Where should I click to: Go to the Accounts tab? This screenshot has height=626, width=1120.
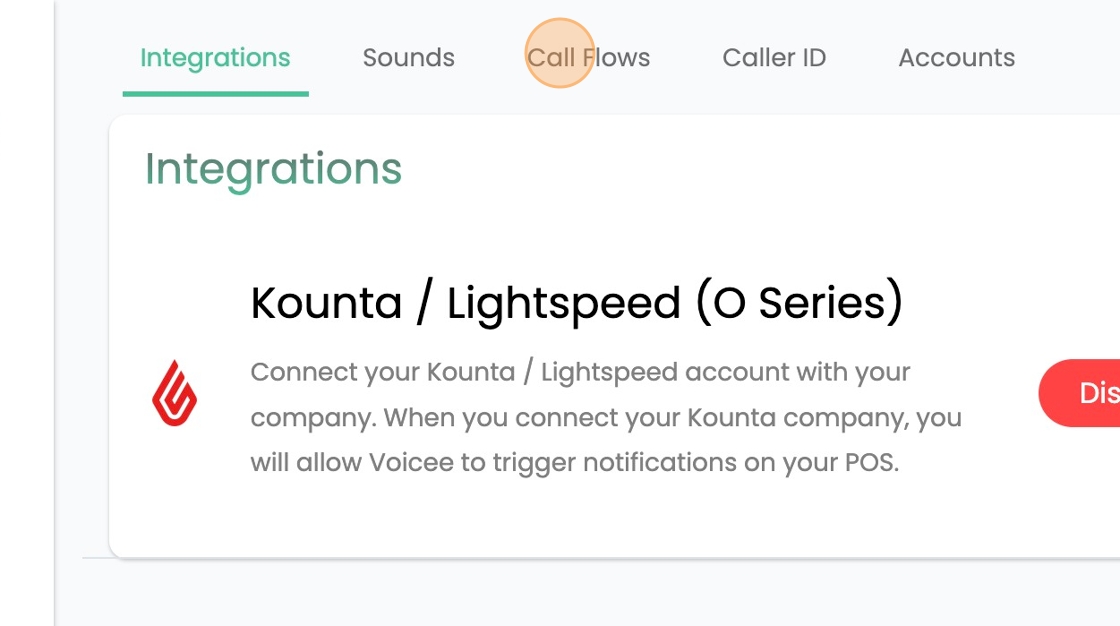click(956, 58)
